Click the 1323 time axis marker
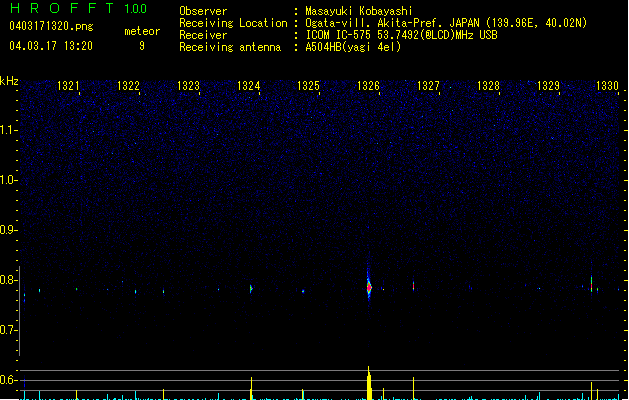629x400 pixels. (x=188, y=85)
